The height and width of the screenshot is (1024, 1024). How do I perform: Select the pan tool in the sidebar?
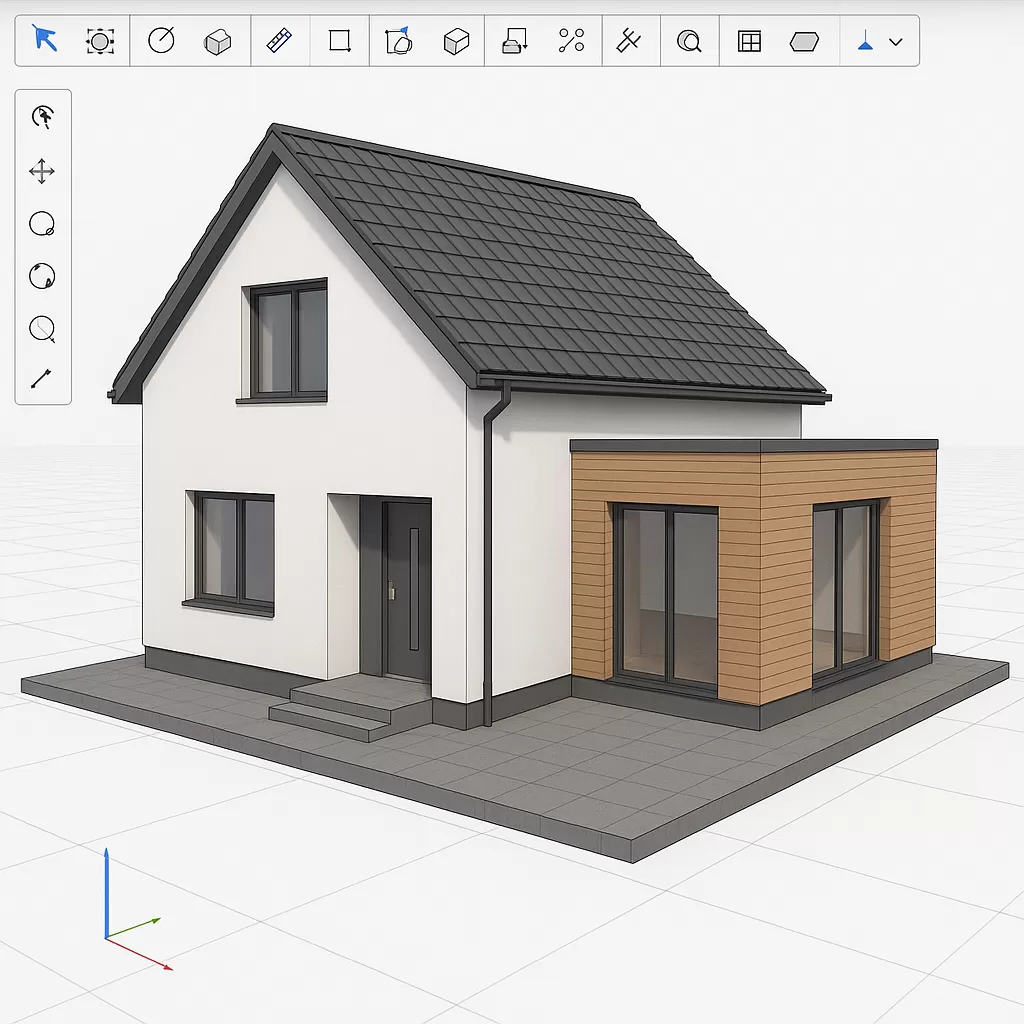[41, 171]
